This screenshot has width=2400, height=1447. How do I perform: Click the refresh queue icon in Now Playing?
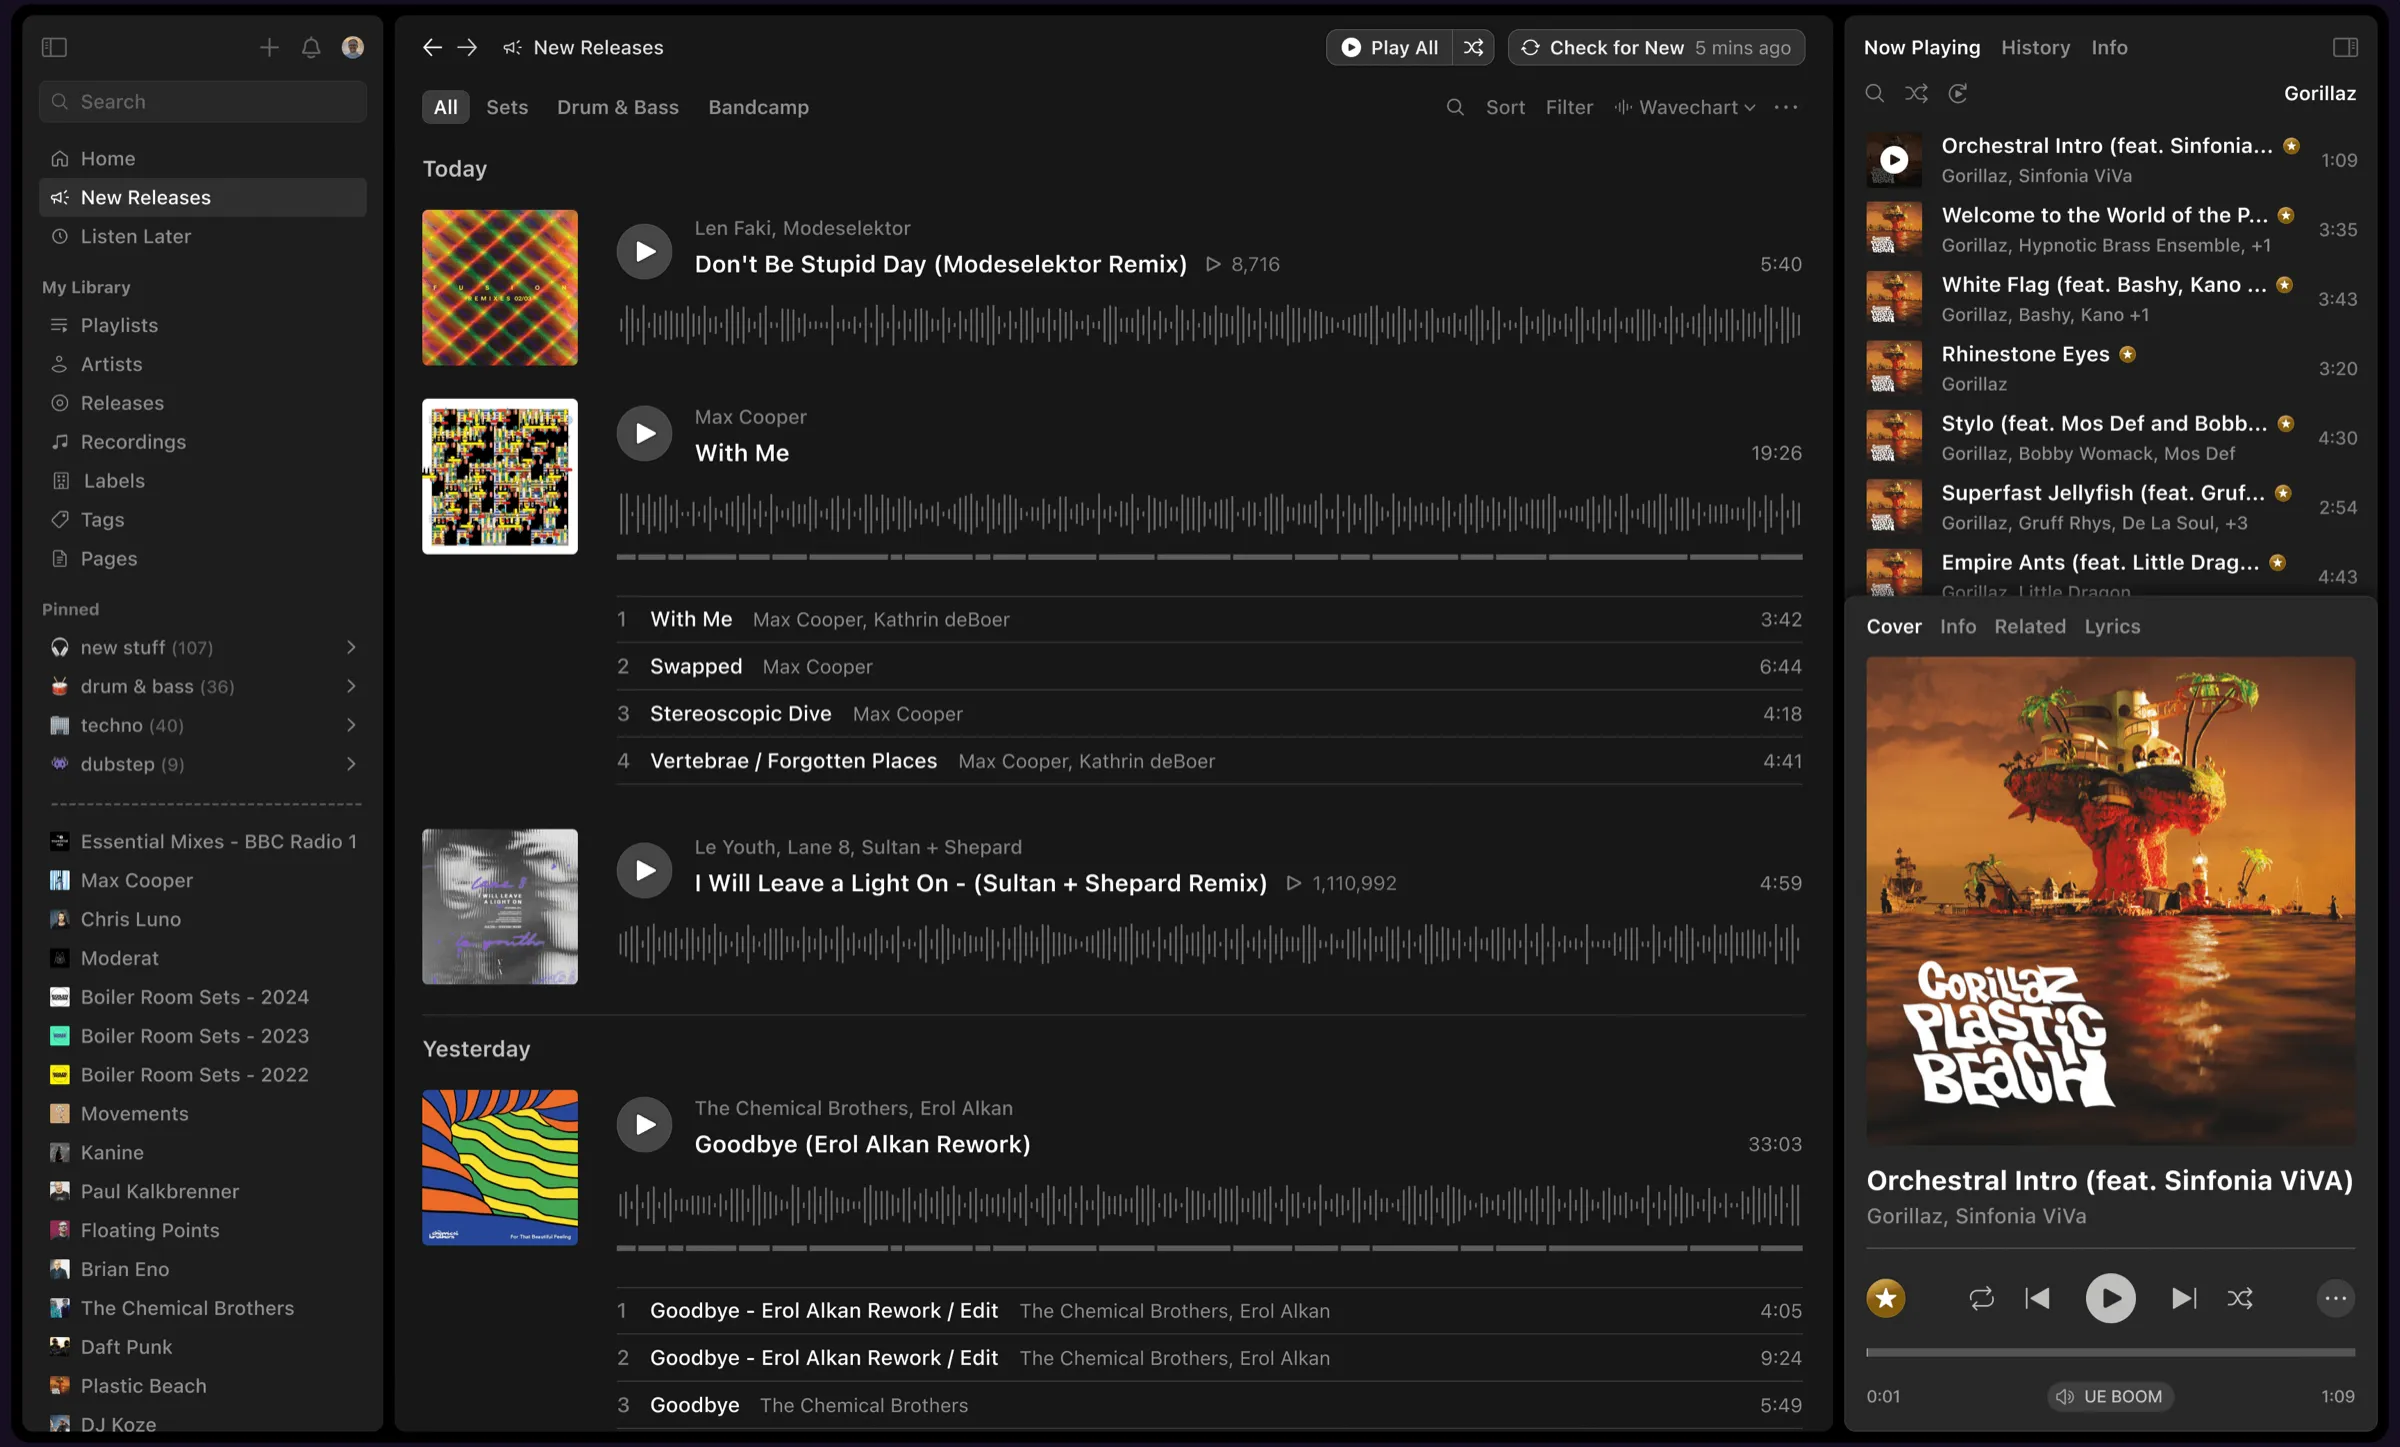point(1958,93)
